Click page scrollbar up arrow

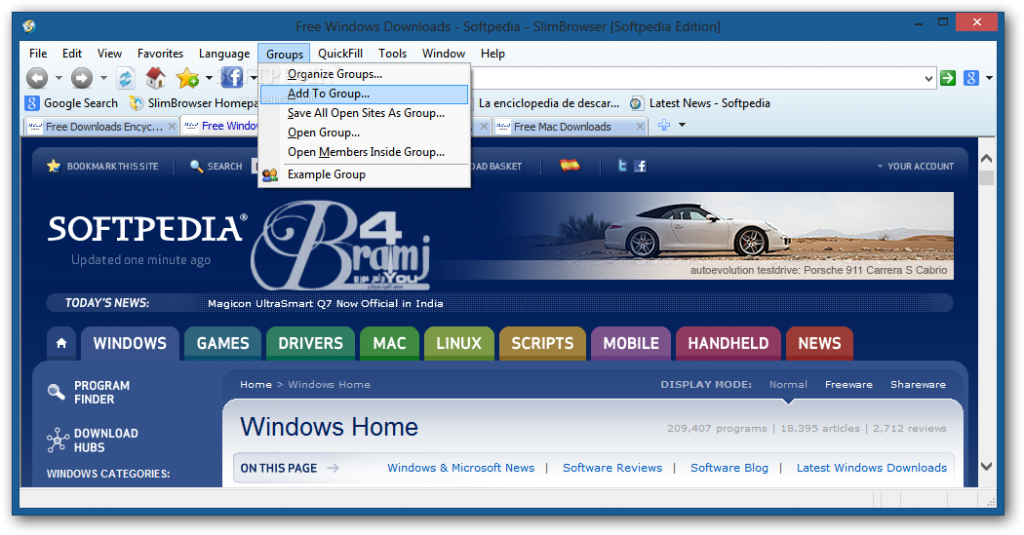point(986,159)
